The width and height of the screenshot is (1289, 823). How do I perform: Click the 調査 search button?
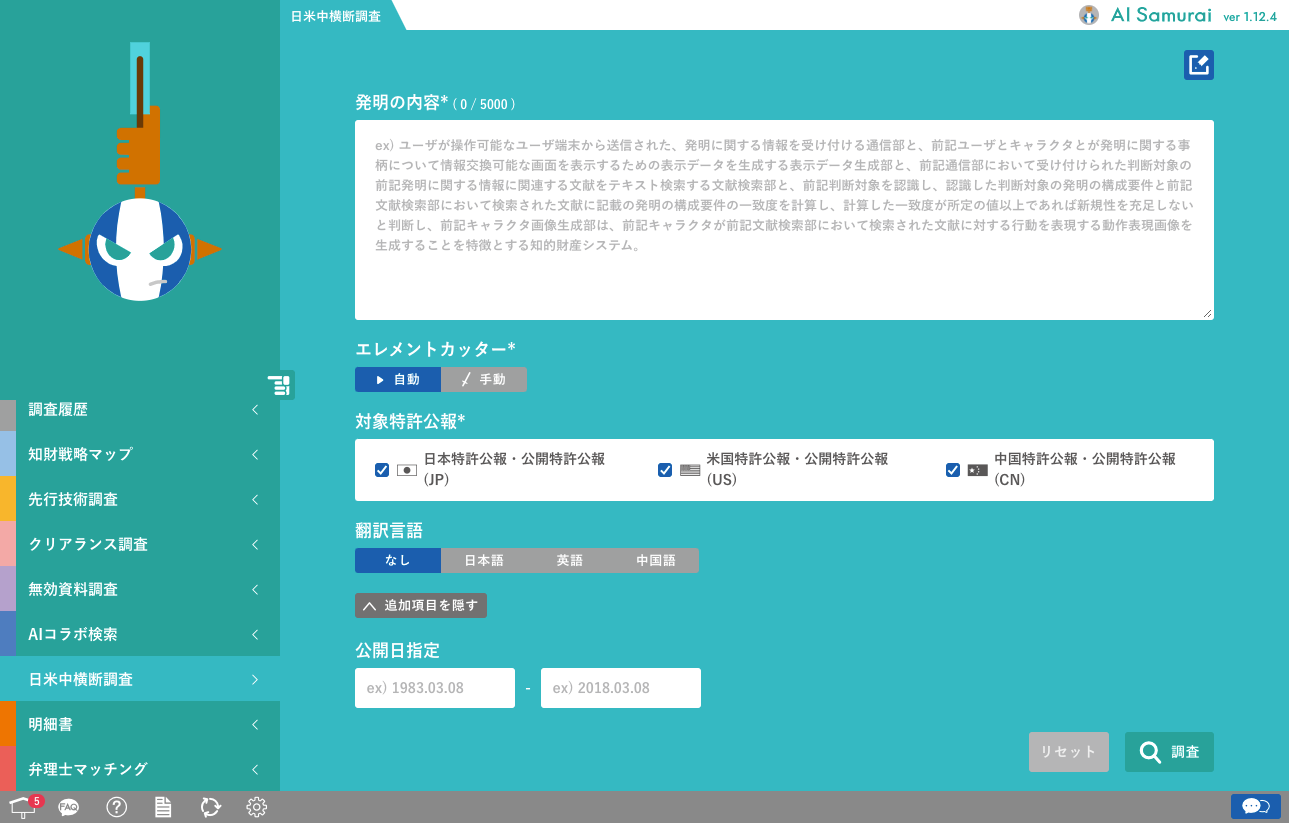tap(1169, 752)
